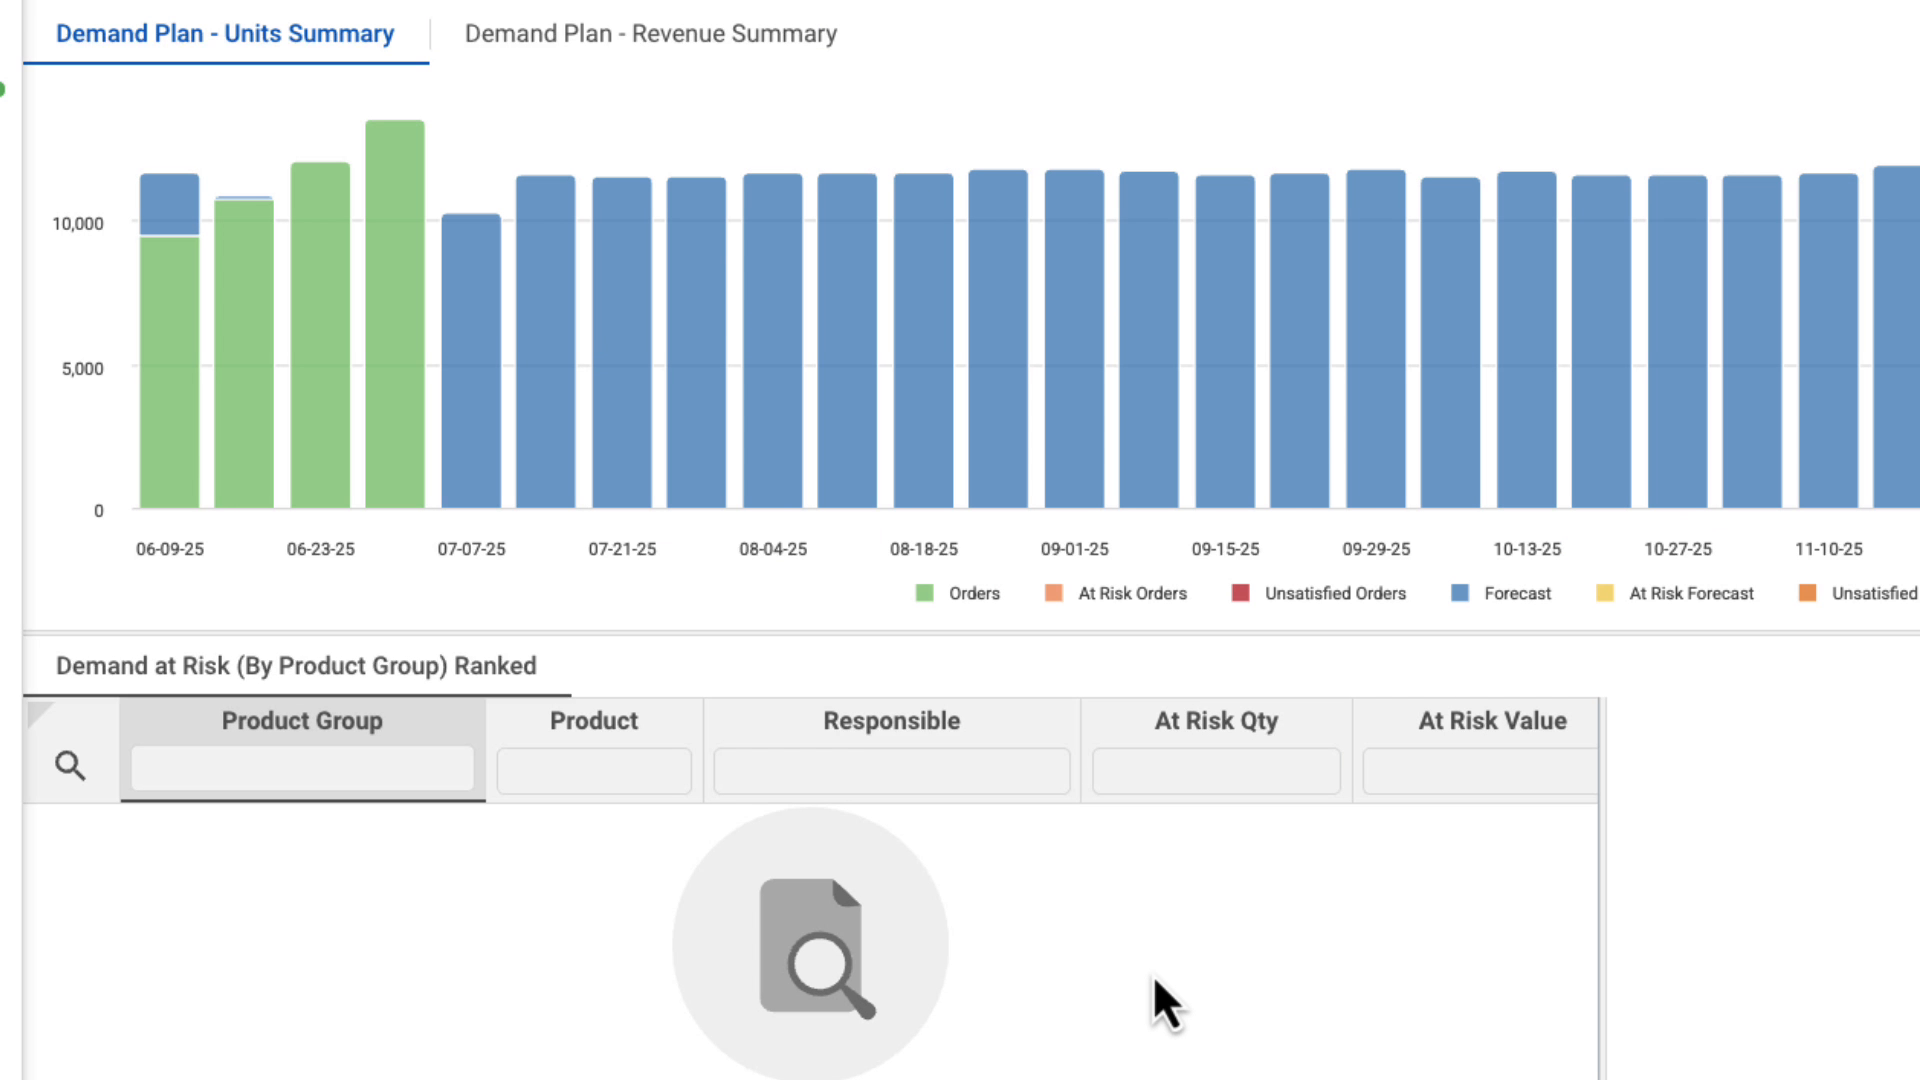
Task: Click the At Risk Qty filter box
Action: 1215,771
